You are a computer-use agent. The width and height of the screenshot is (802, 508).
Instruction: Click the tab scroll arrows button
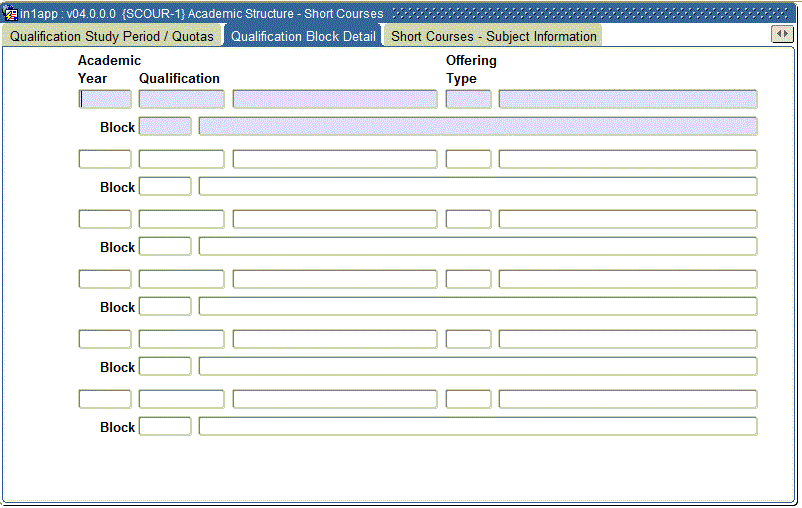pos(782,35)
